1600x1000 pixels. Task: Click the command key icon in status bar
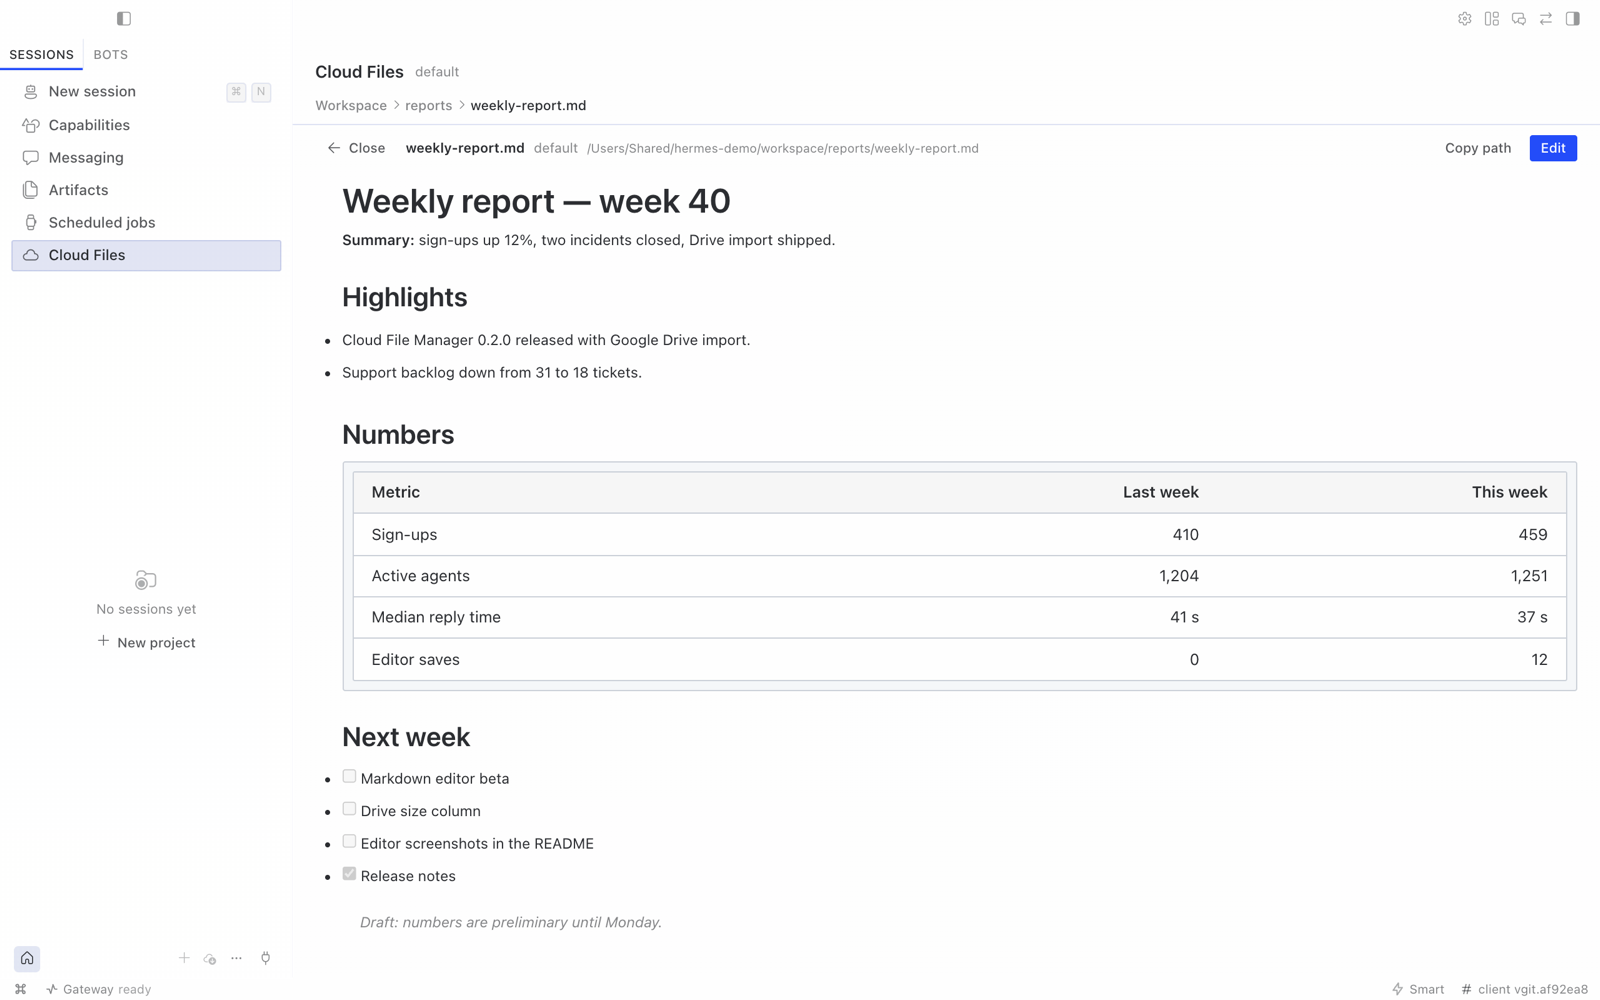click(x=20, y=989)
